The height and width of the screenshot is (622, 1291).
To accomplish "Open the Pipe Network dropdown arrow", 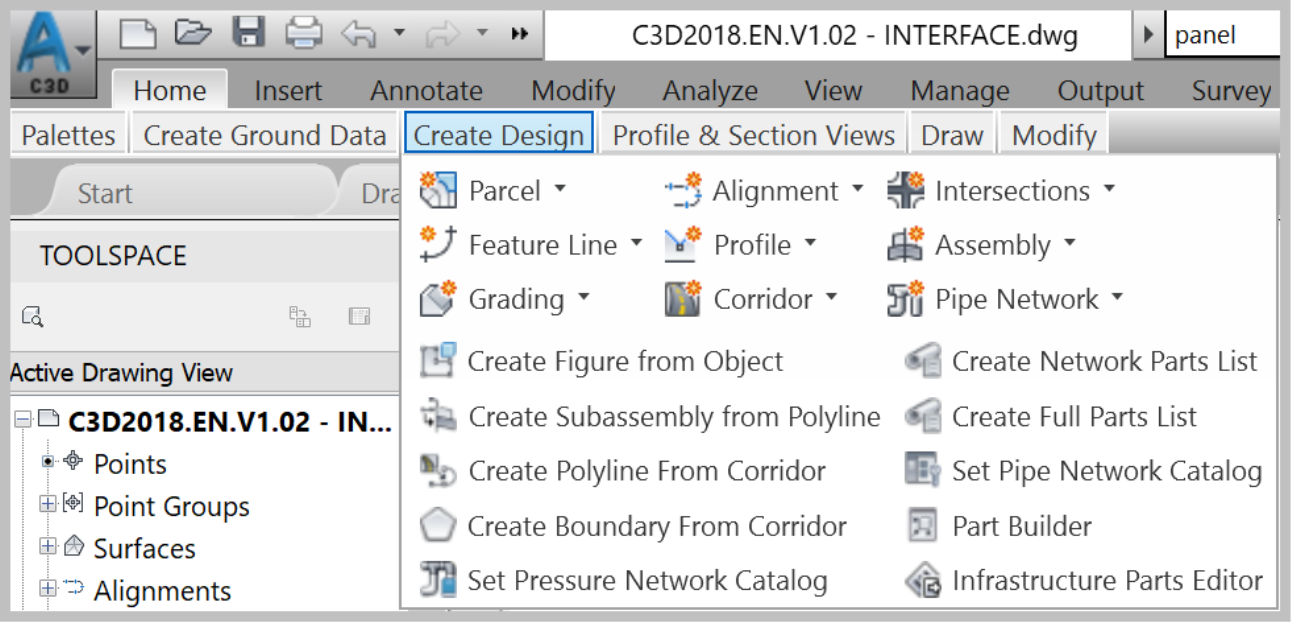I will 1116,297.
